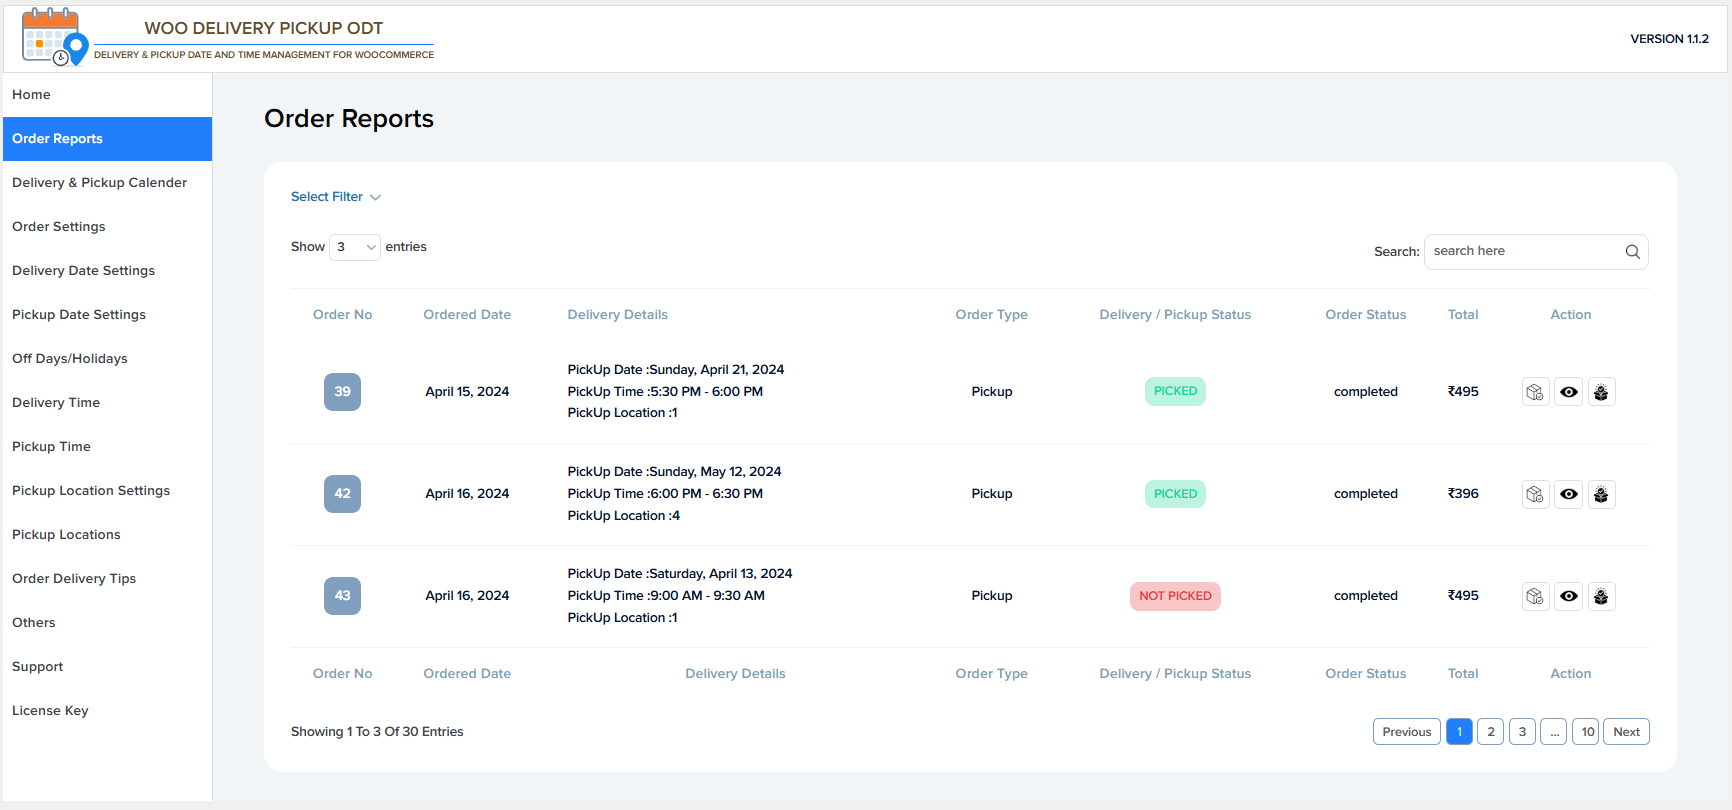Click NOT PICKED status badge for order 43
Screen dimensions: 1732x810
pos(1175,596)
